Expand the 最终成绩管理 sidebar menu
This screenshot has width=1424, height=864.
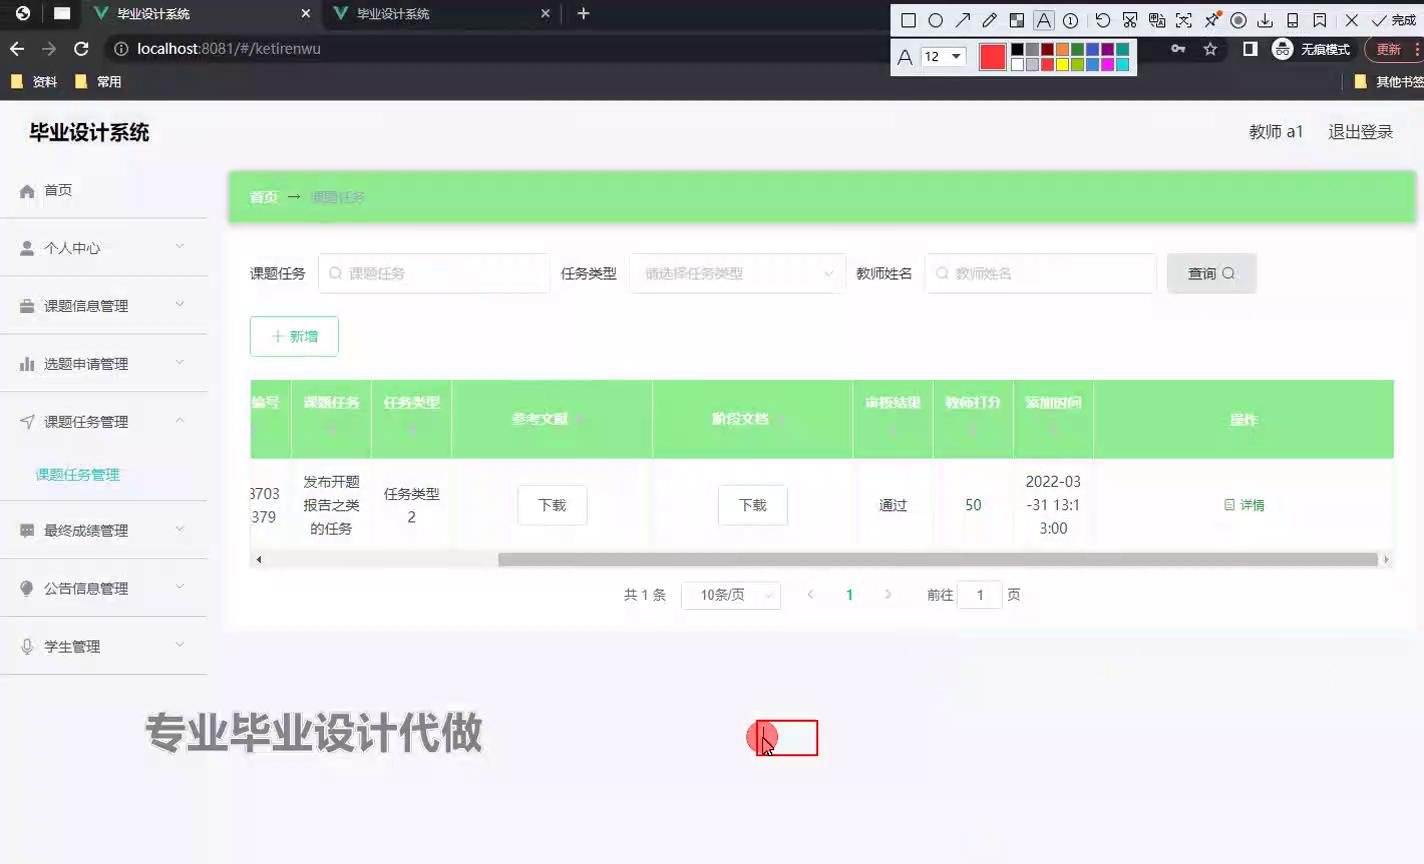(x=103, y=530)
